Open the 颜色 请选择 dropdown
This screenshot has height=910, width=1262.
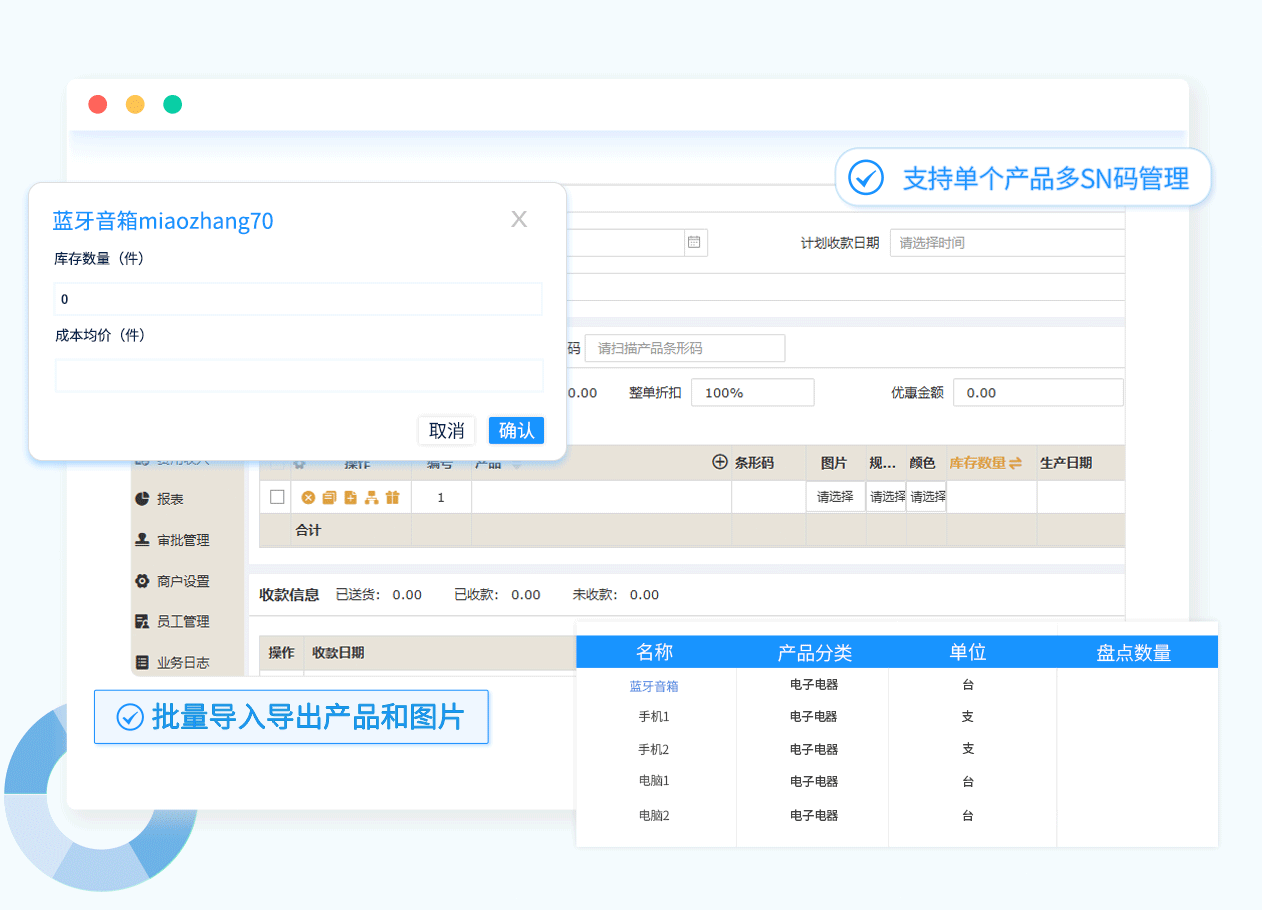tap(927, 497)
